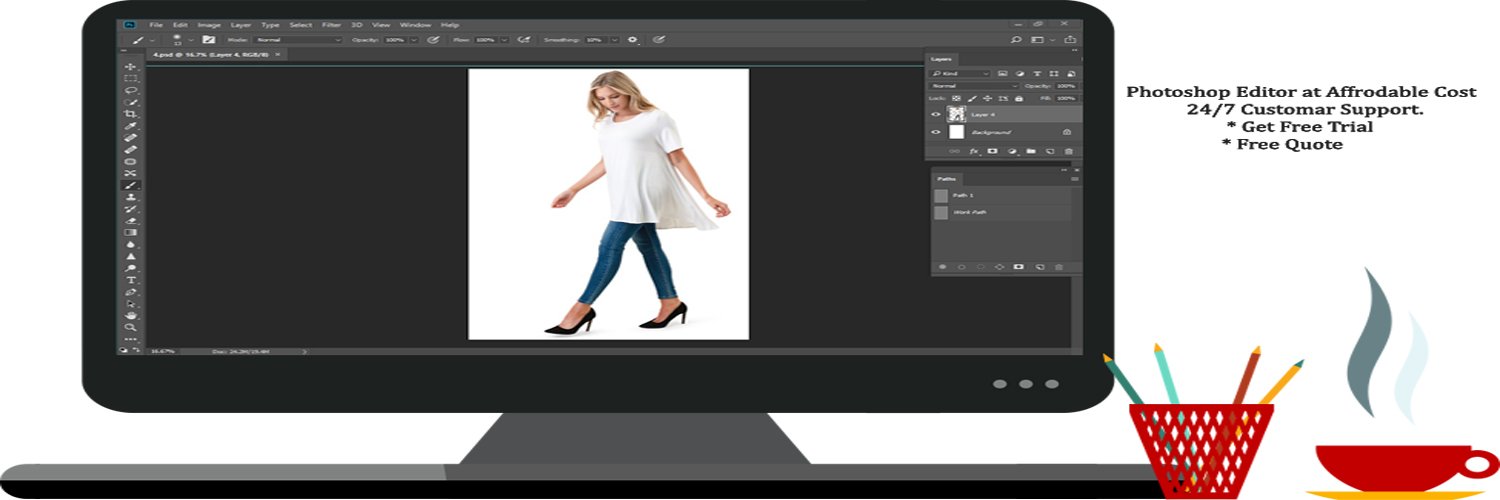Image resolution: width=1500 pixels, height=500 pixels.
Task: Enable airbrush-style build-up icon
Action: click(x=524, y=40)
